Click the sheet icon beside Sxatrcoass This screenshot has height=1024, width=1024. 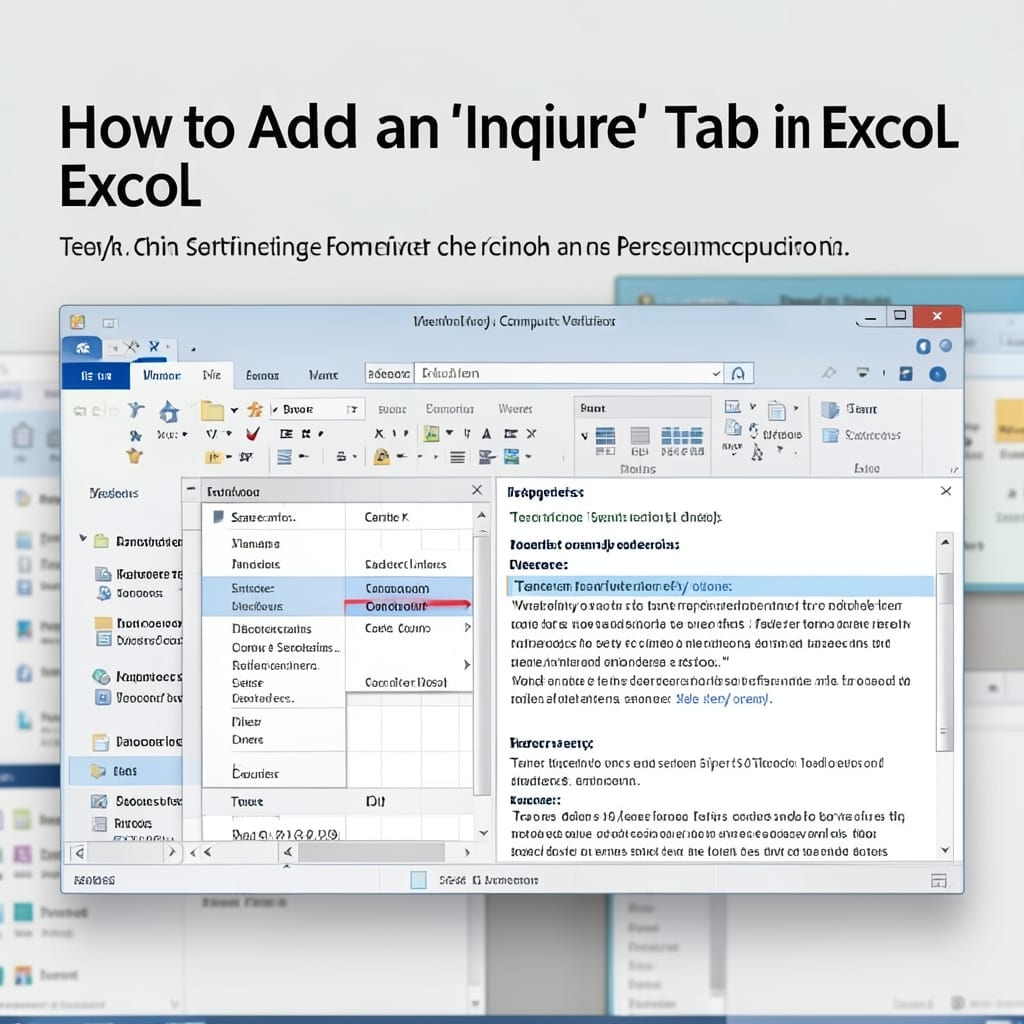830,435
